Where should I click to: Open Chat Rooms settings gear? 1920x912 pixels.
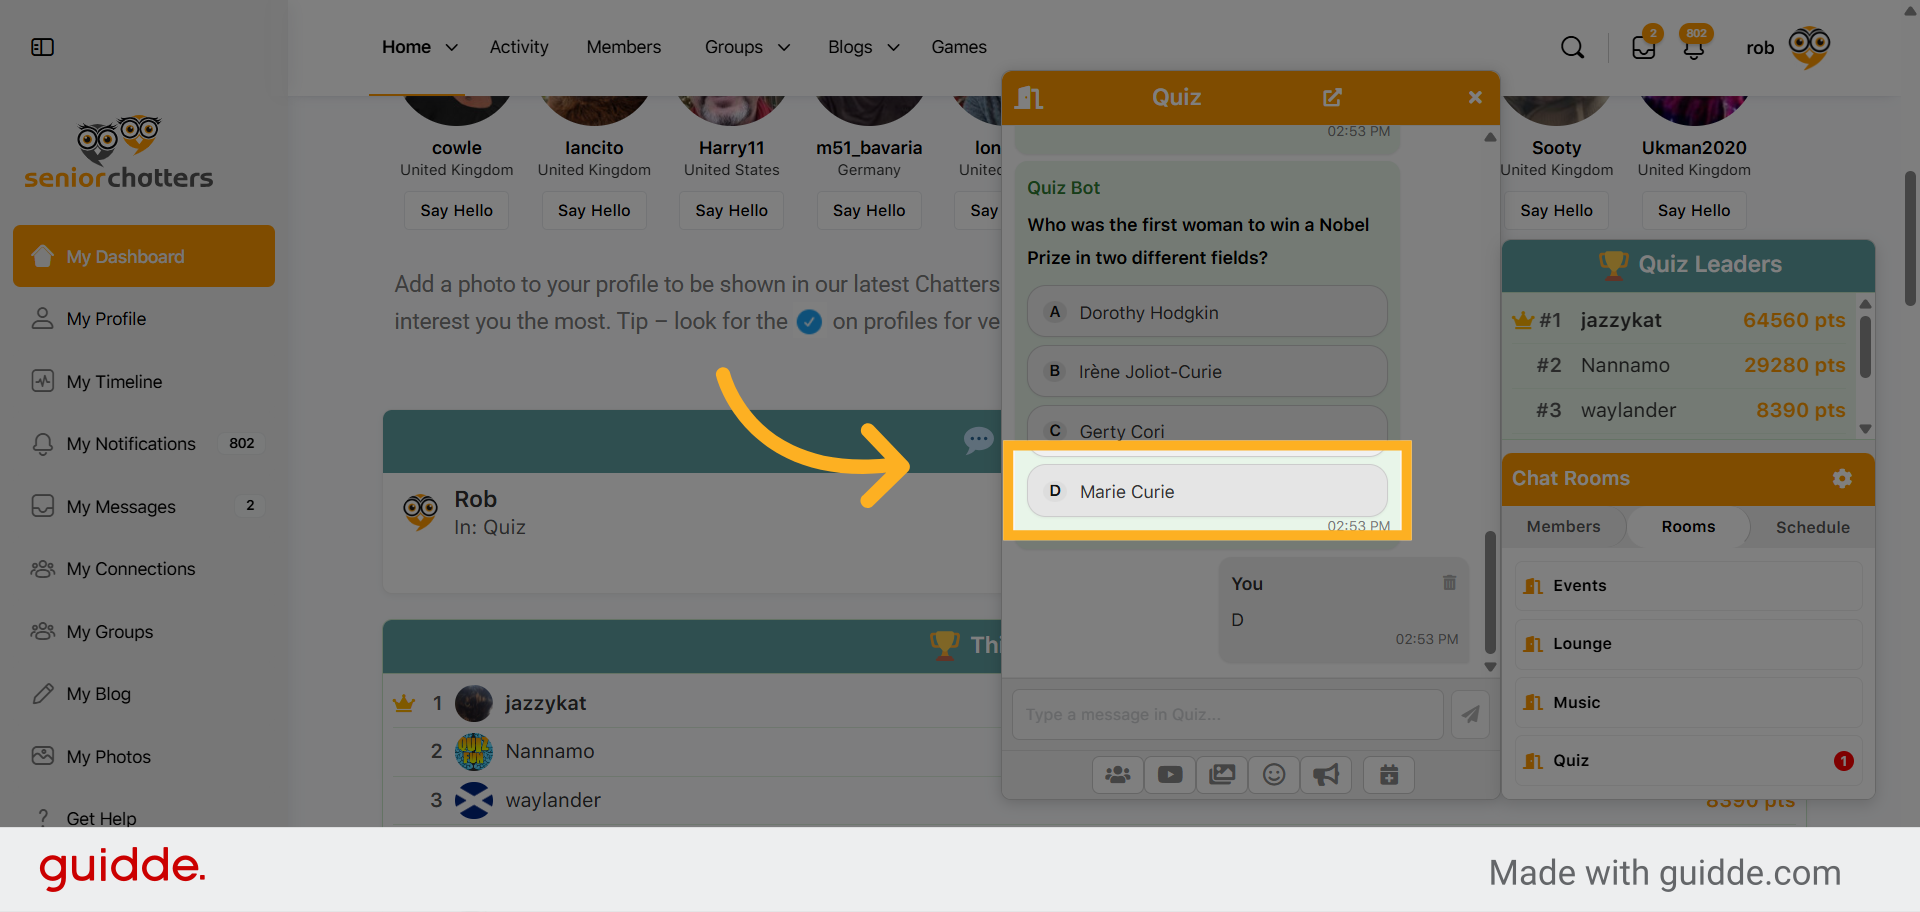1842,478
